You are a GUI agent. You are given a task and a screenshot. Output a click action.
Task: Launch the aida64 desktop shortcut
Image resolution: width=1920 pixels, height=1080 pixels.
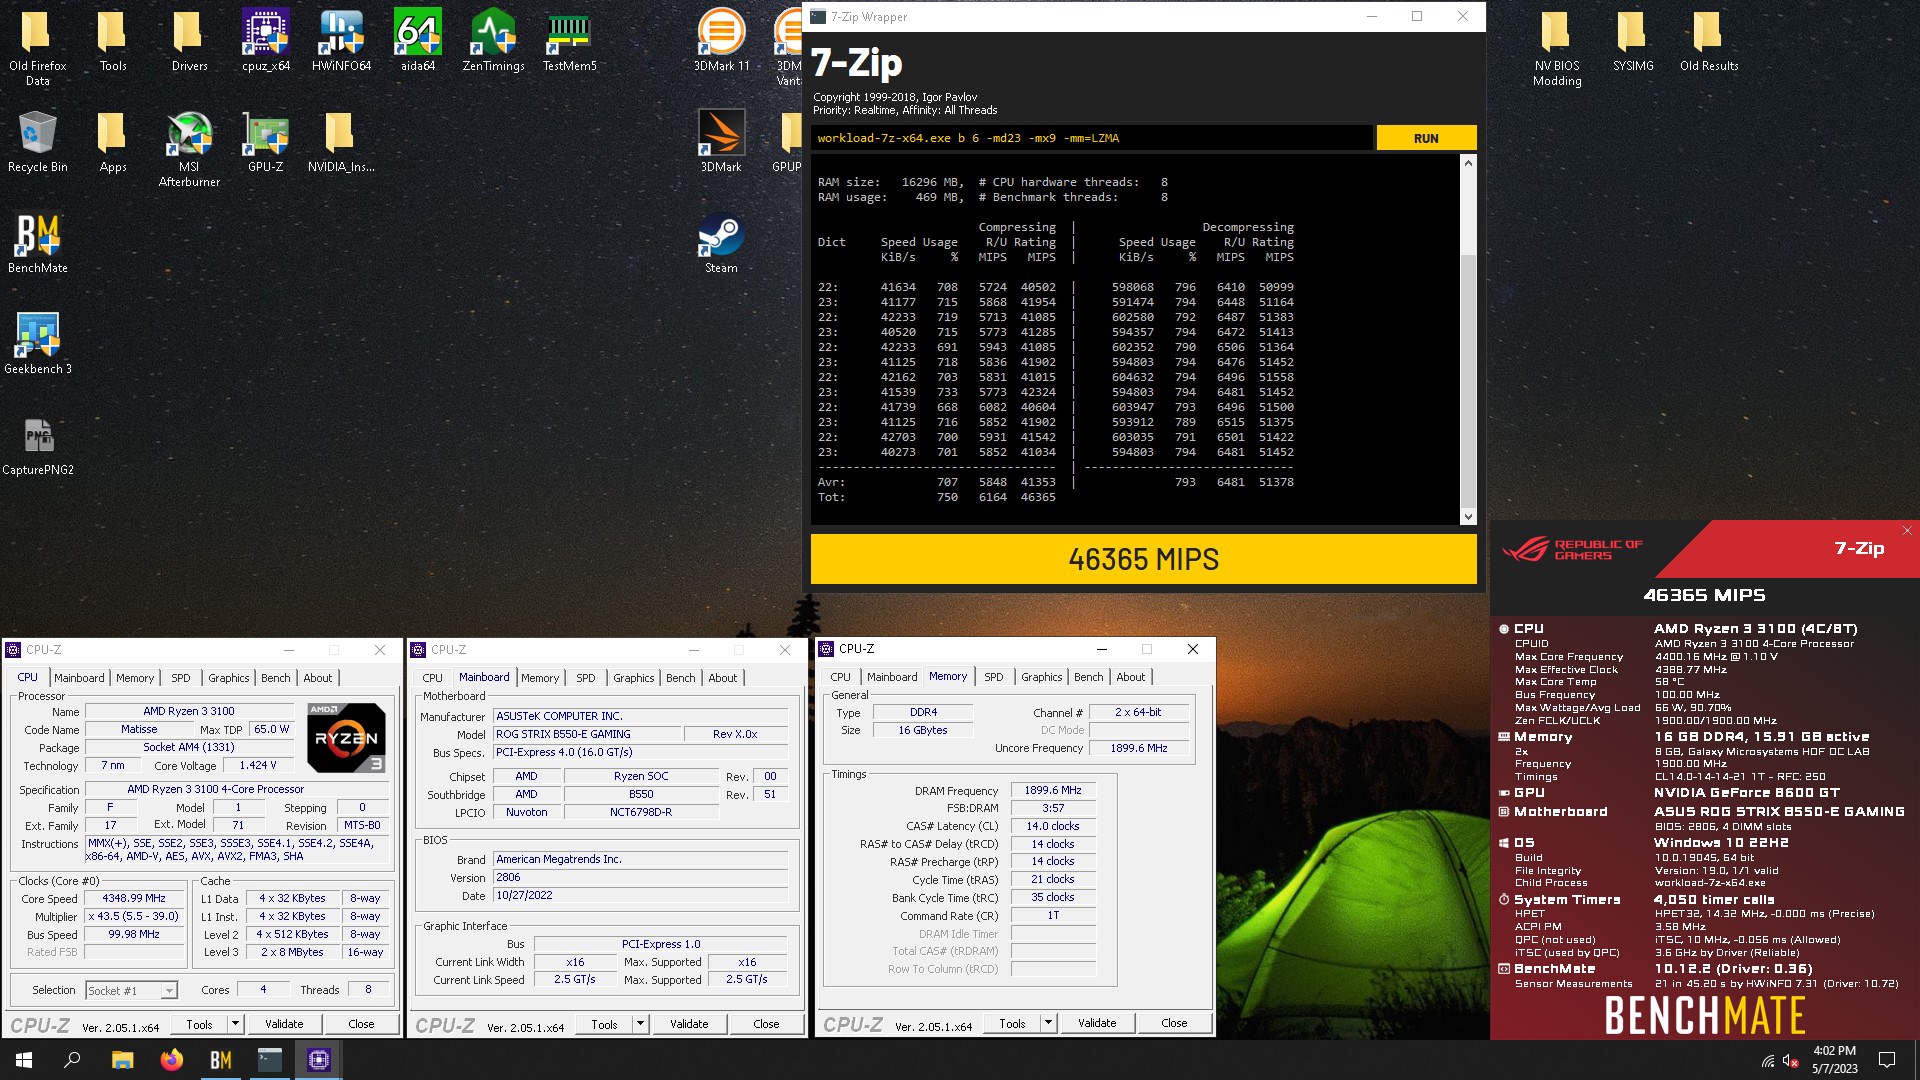tap(418, 40)
